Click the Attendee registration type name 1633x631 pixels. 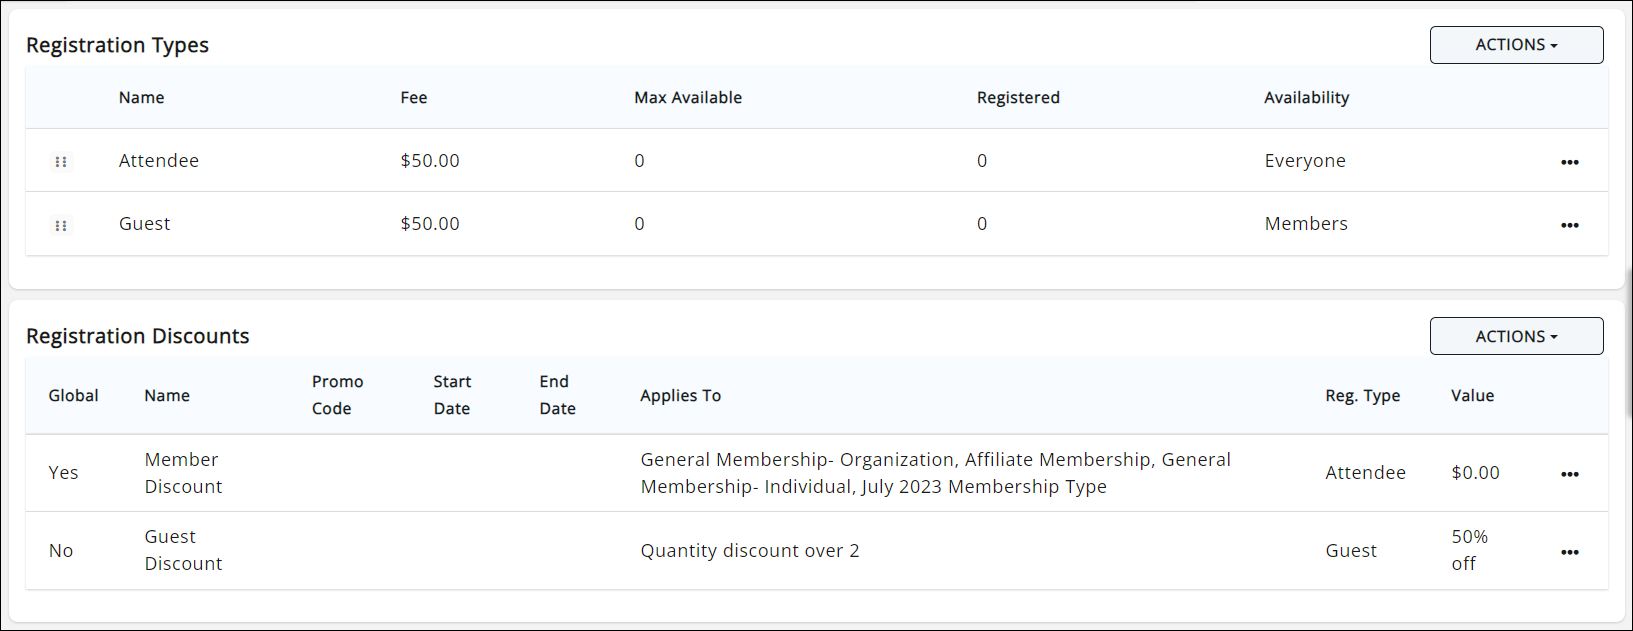point(158,161)
